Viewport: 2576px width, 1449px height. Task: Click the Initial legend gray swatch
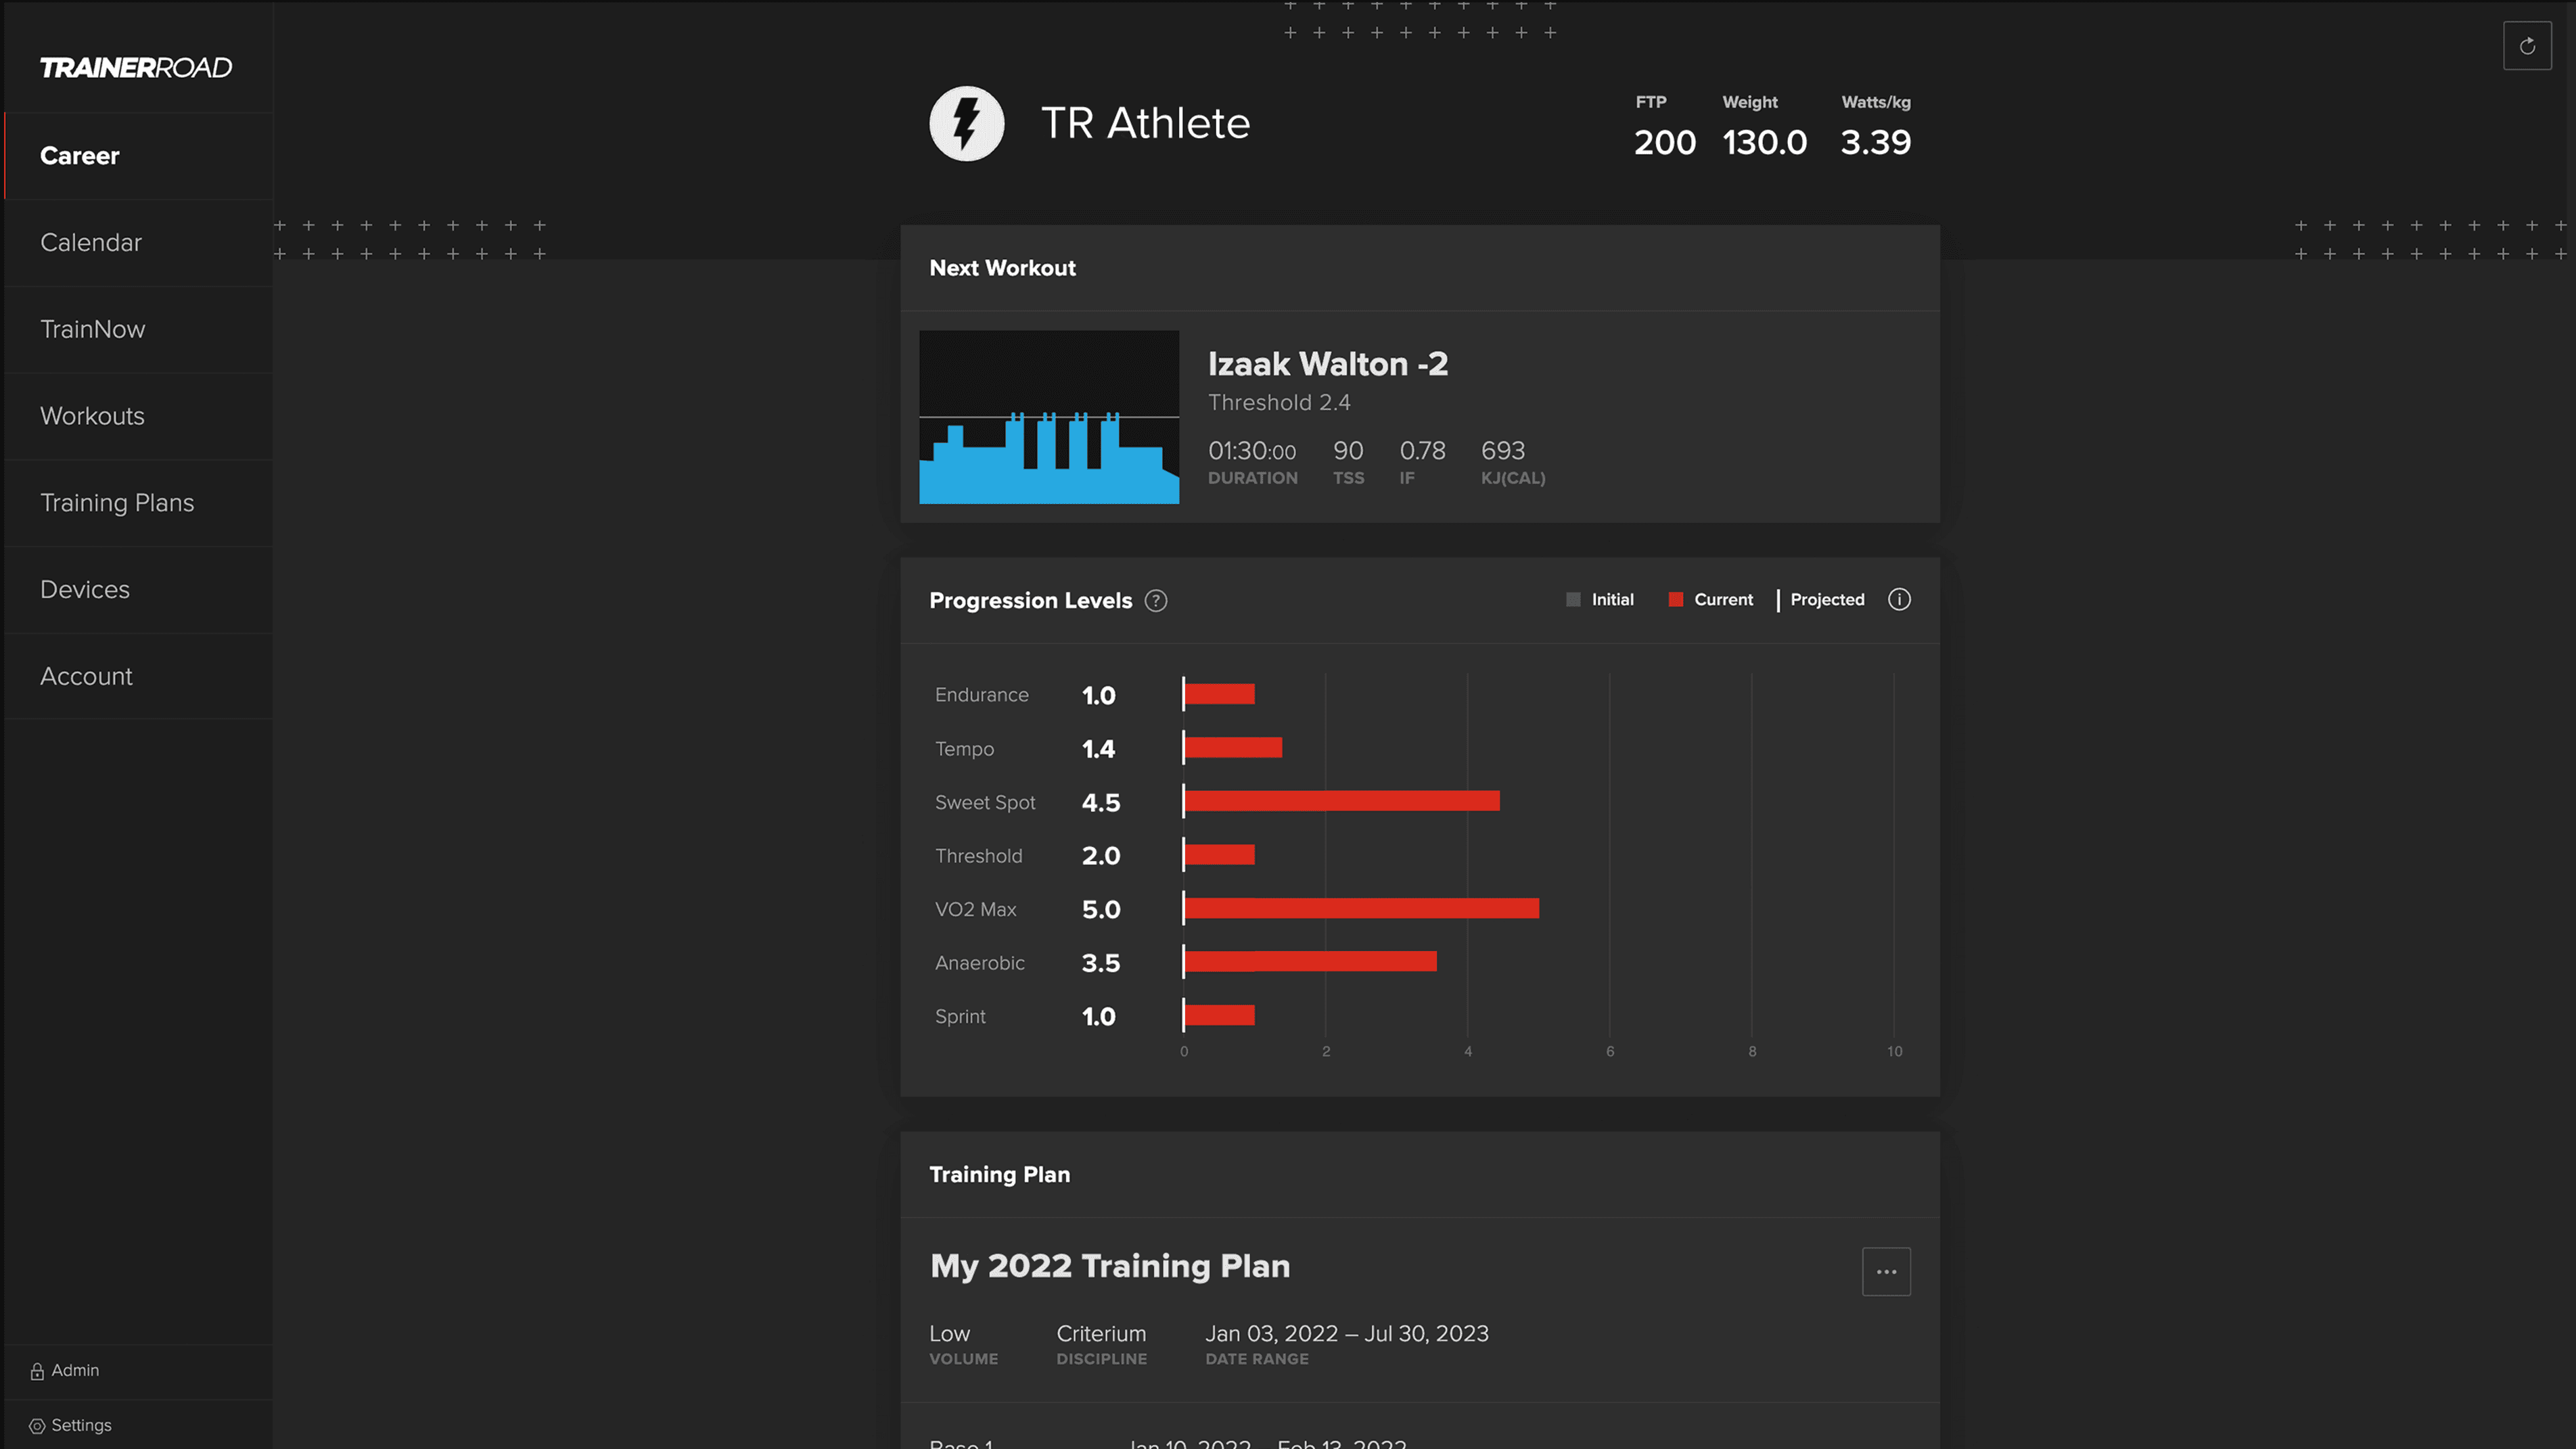pyautogui.click(x=1573, y=600)
